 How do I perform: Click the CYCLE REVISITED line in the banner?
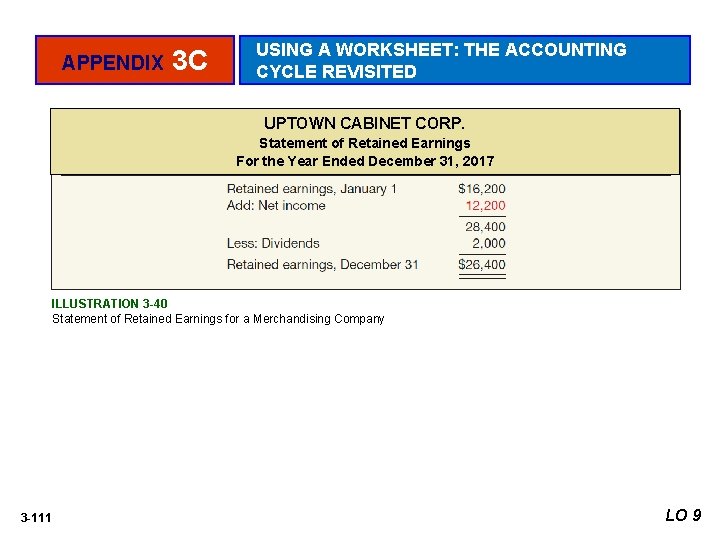click(336, 72)
